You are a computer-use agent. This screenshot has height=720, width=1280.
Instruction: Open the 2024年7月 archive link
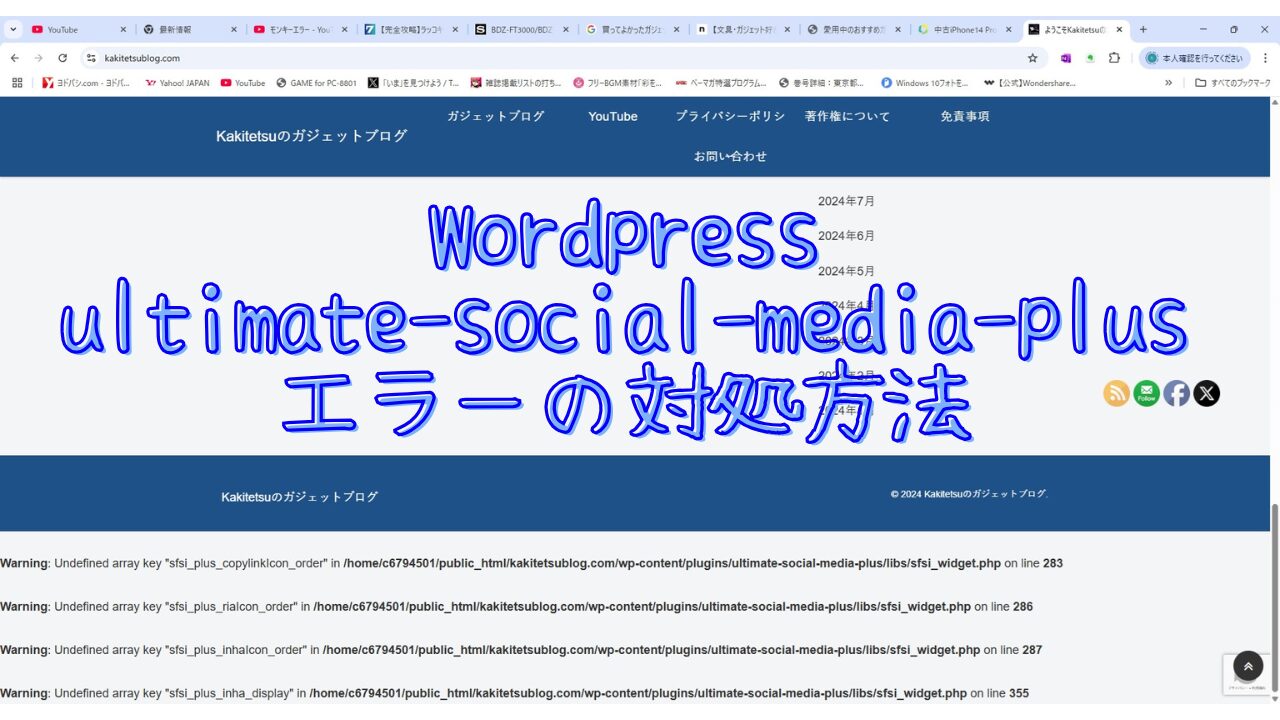(x=846, y=201)
